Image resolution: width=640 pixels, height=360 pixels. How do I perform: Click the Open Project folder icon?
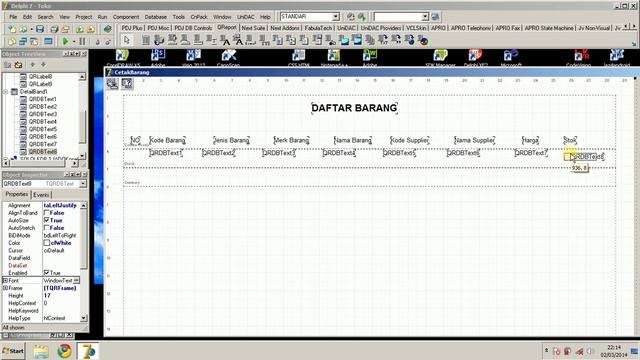tap(65, 29)
